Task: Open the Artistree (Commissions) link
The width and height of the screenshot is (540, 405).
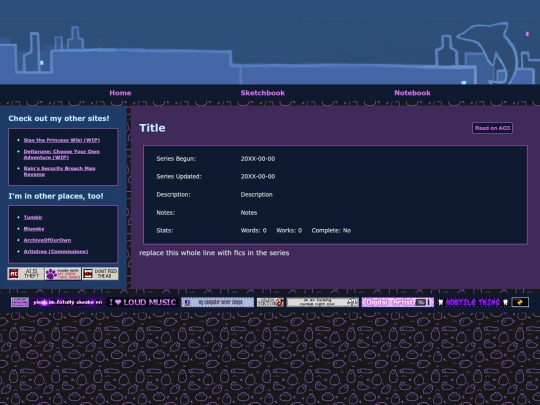Action: (56, 251)
